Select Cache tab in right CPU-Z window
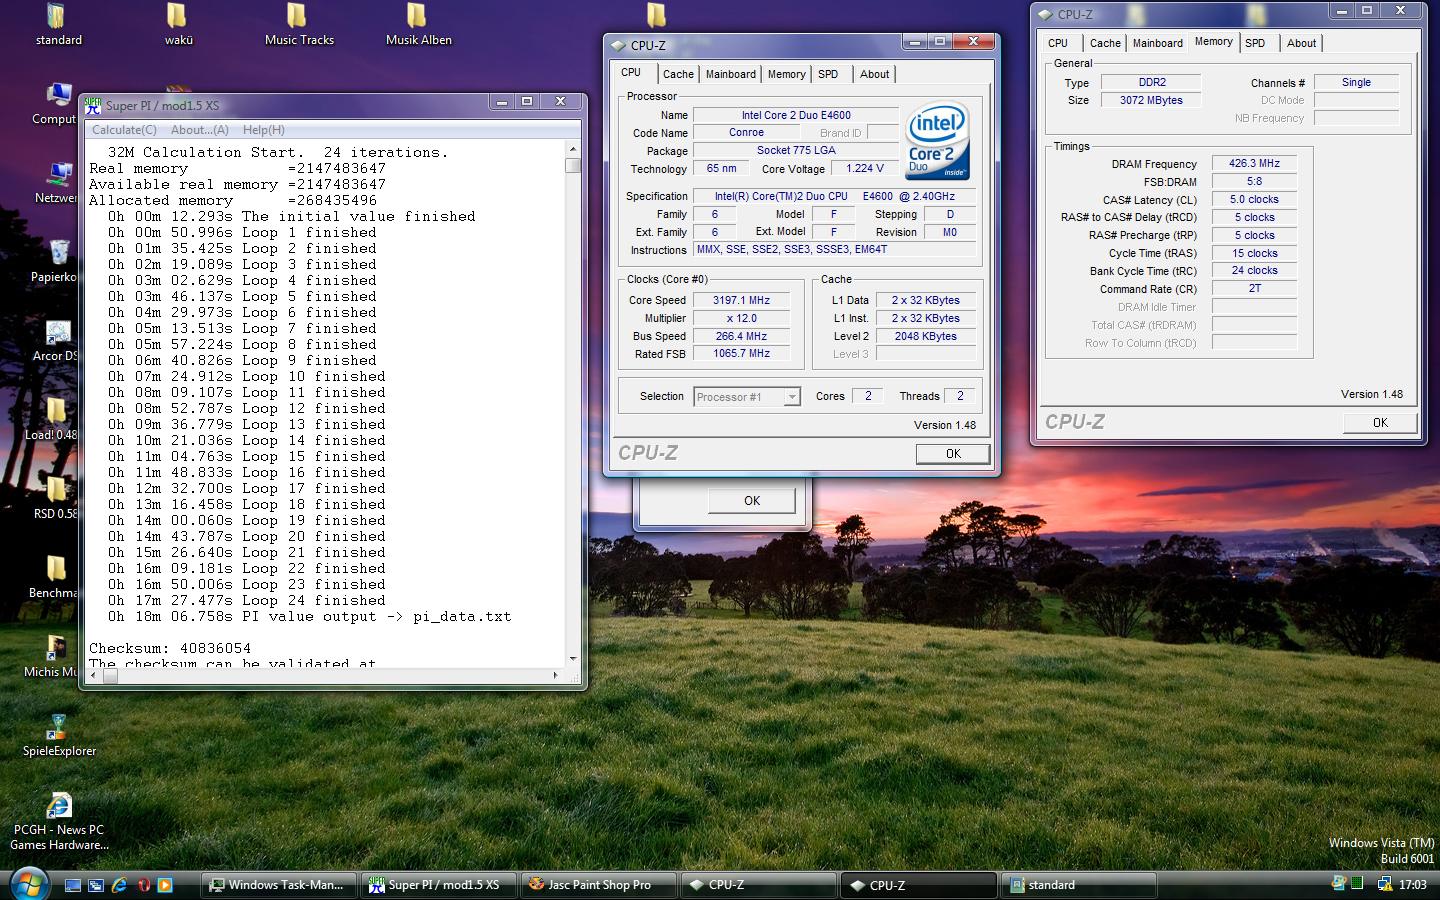 tap(1105, 43)
